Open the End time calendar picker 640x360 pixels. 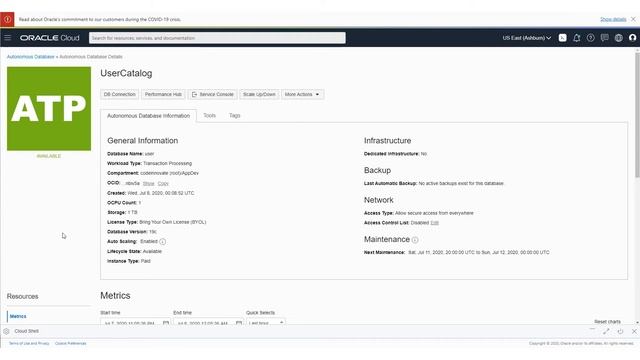(x=239, y=323)
